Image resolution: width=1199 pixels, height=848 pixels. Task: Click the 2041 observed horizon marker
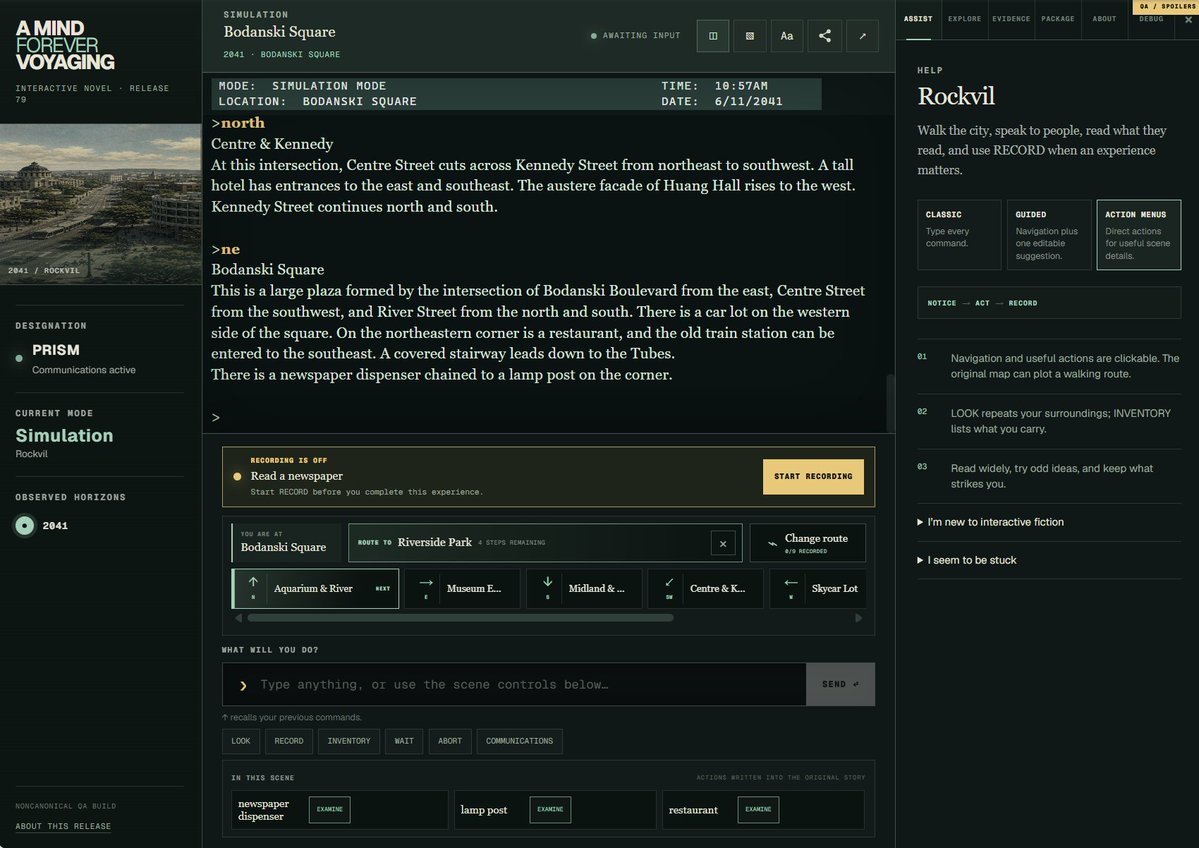coord(25,526)
